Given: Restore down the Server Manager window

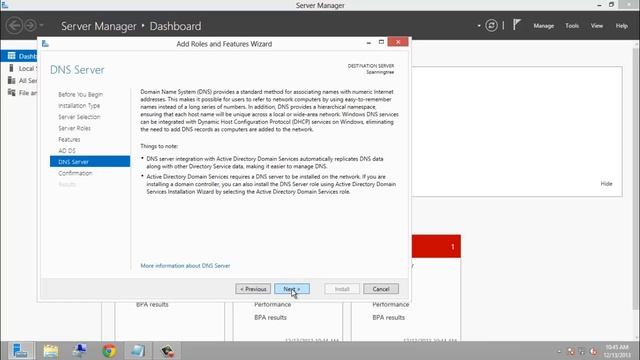Looking at the screenshot, I should coord(611,5).
